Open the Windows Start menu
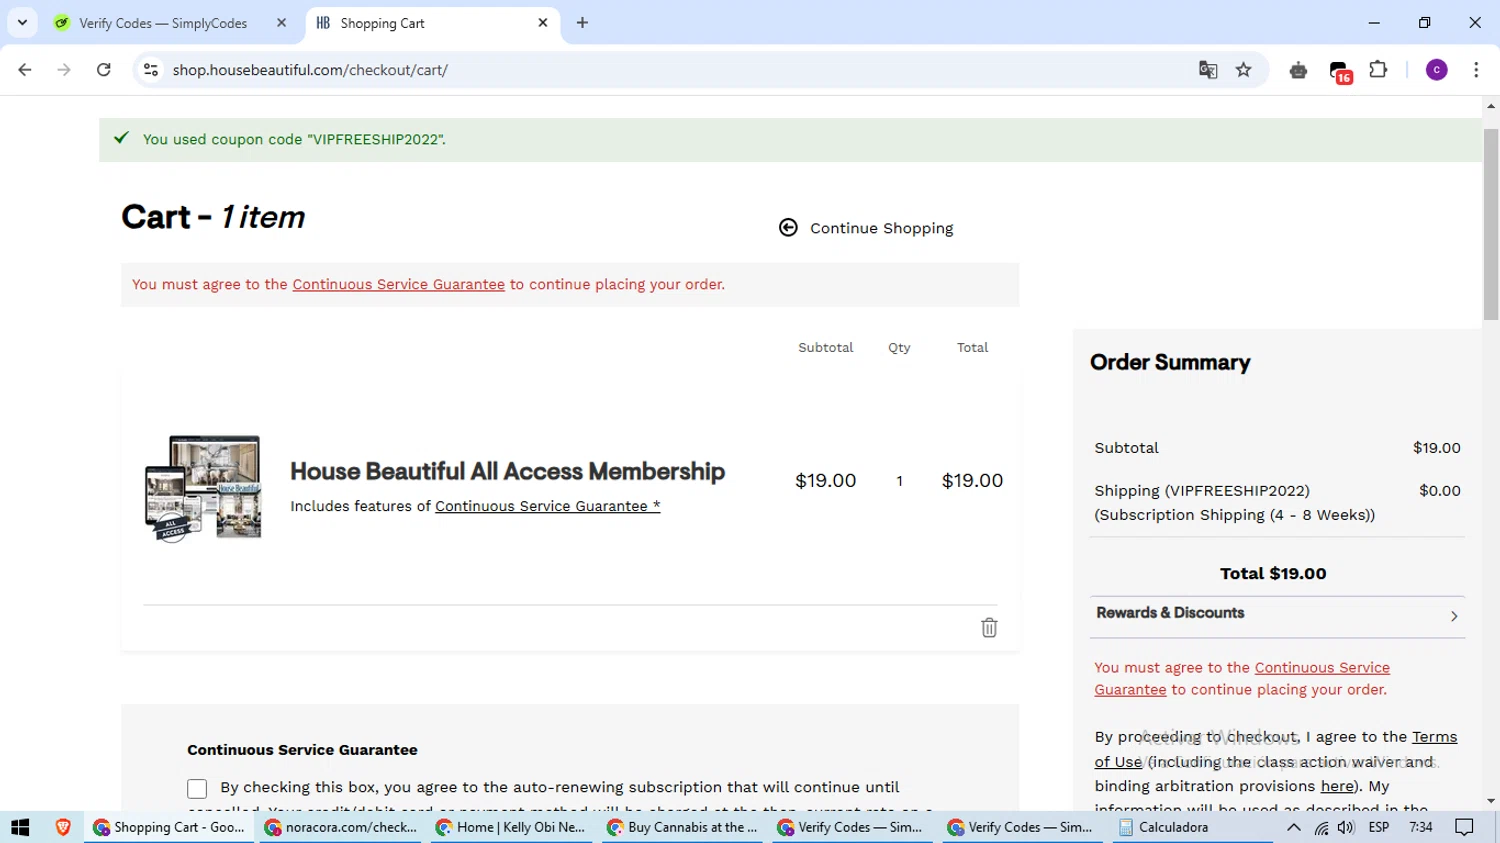Viewport: 1500px width, 843px height. 20,827
